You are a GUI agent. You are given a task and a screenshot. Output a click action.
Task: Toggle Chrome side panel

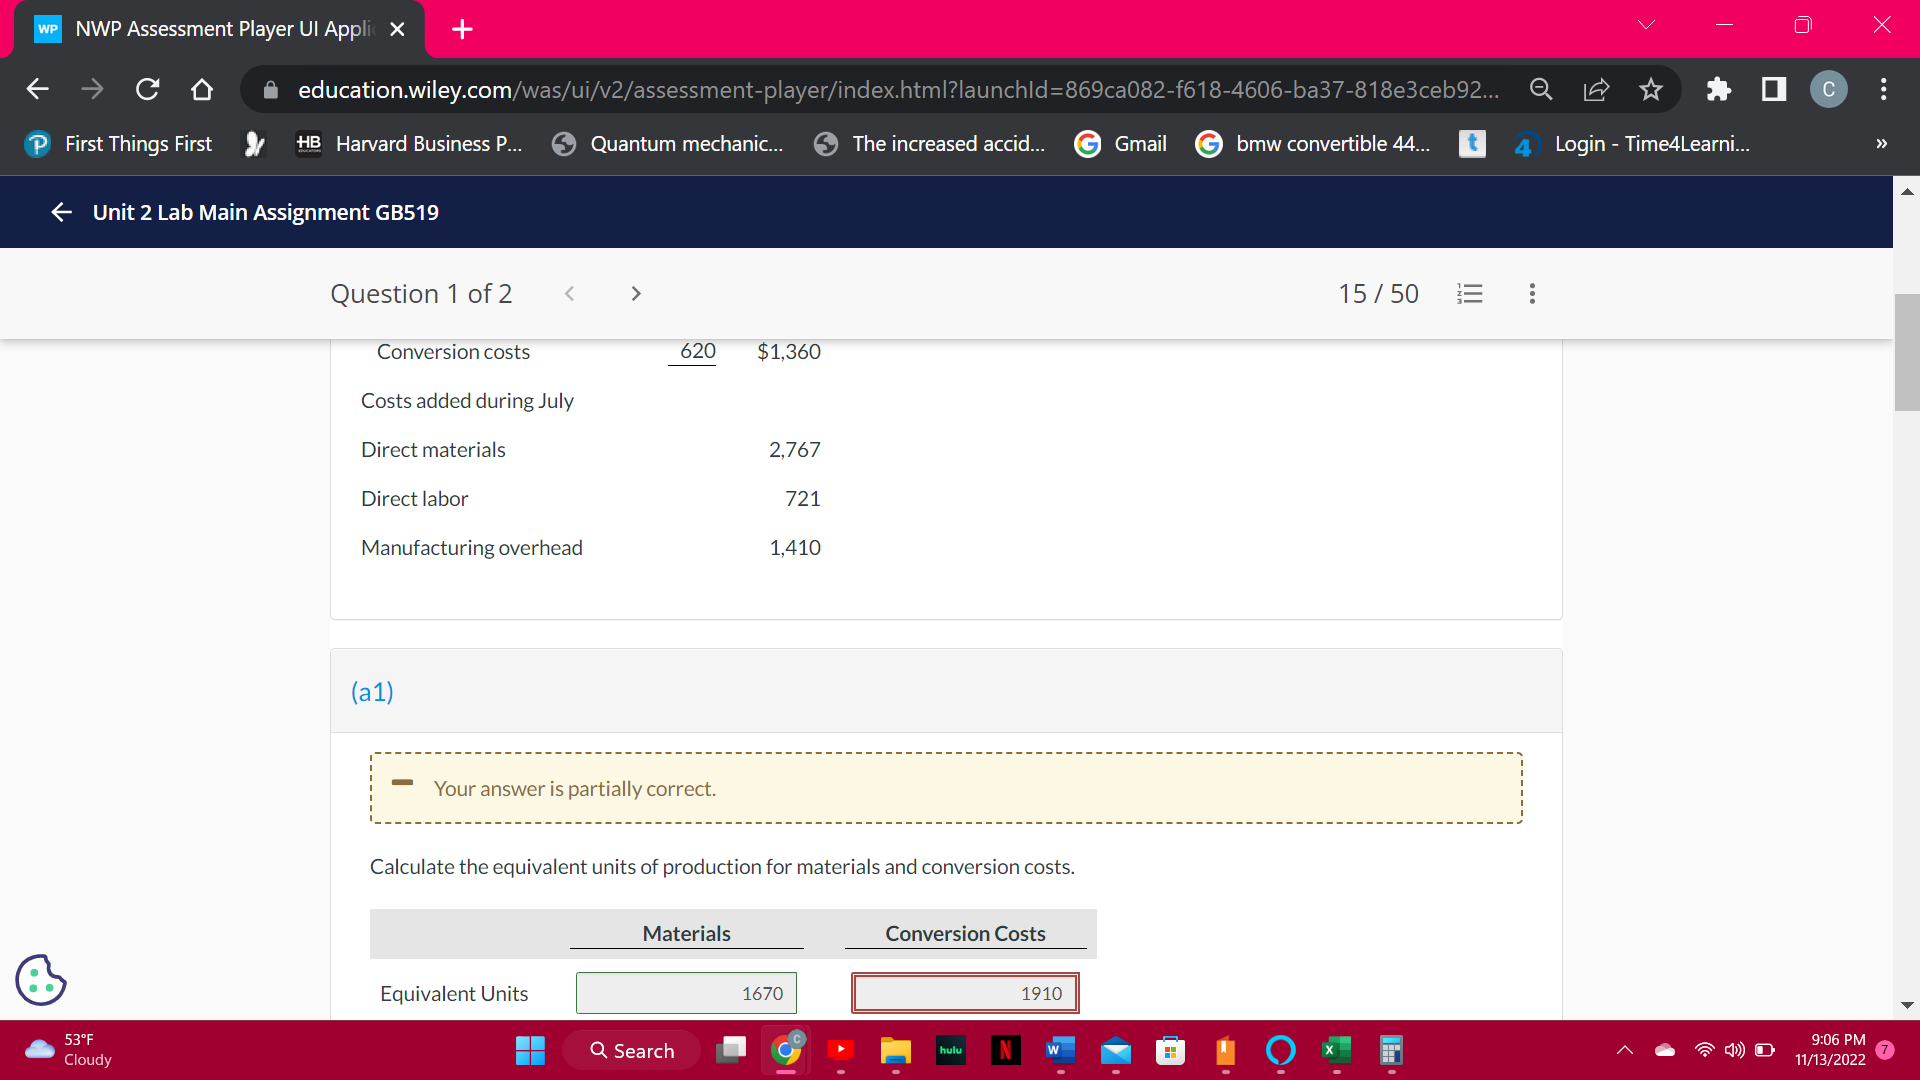click(x=1773, y=90)
